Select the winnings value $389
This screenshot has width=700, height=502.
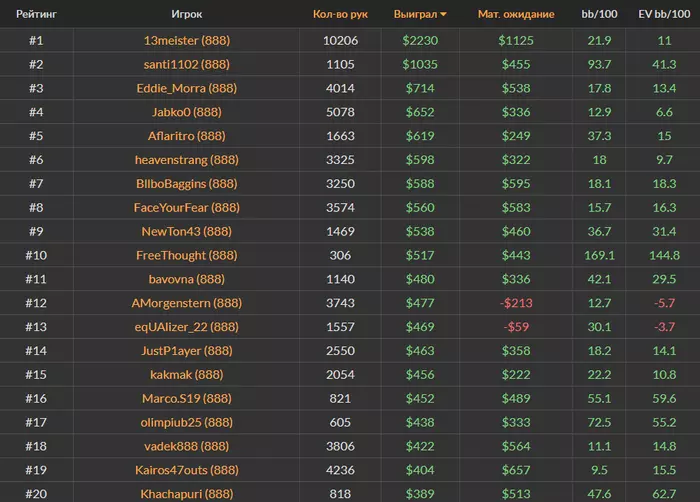(x=420, y=494)
